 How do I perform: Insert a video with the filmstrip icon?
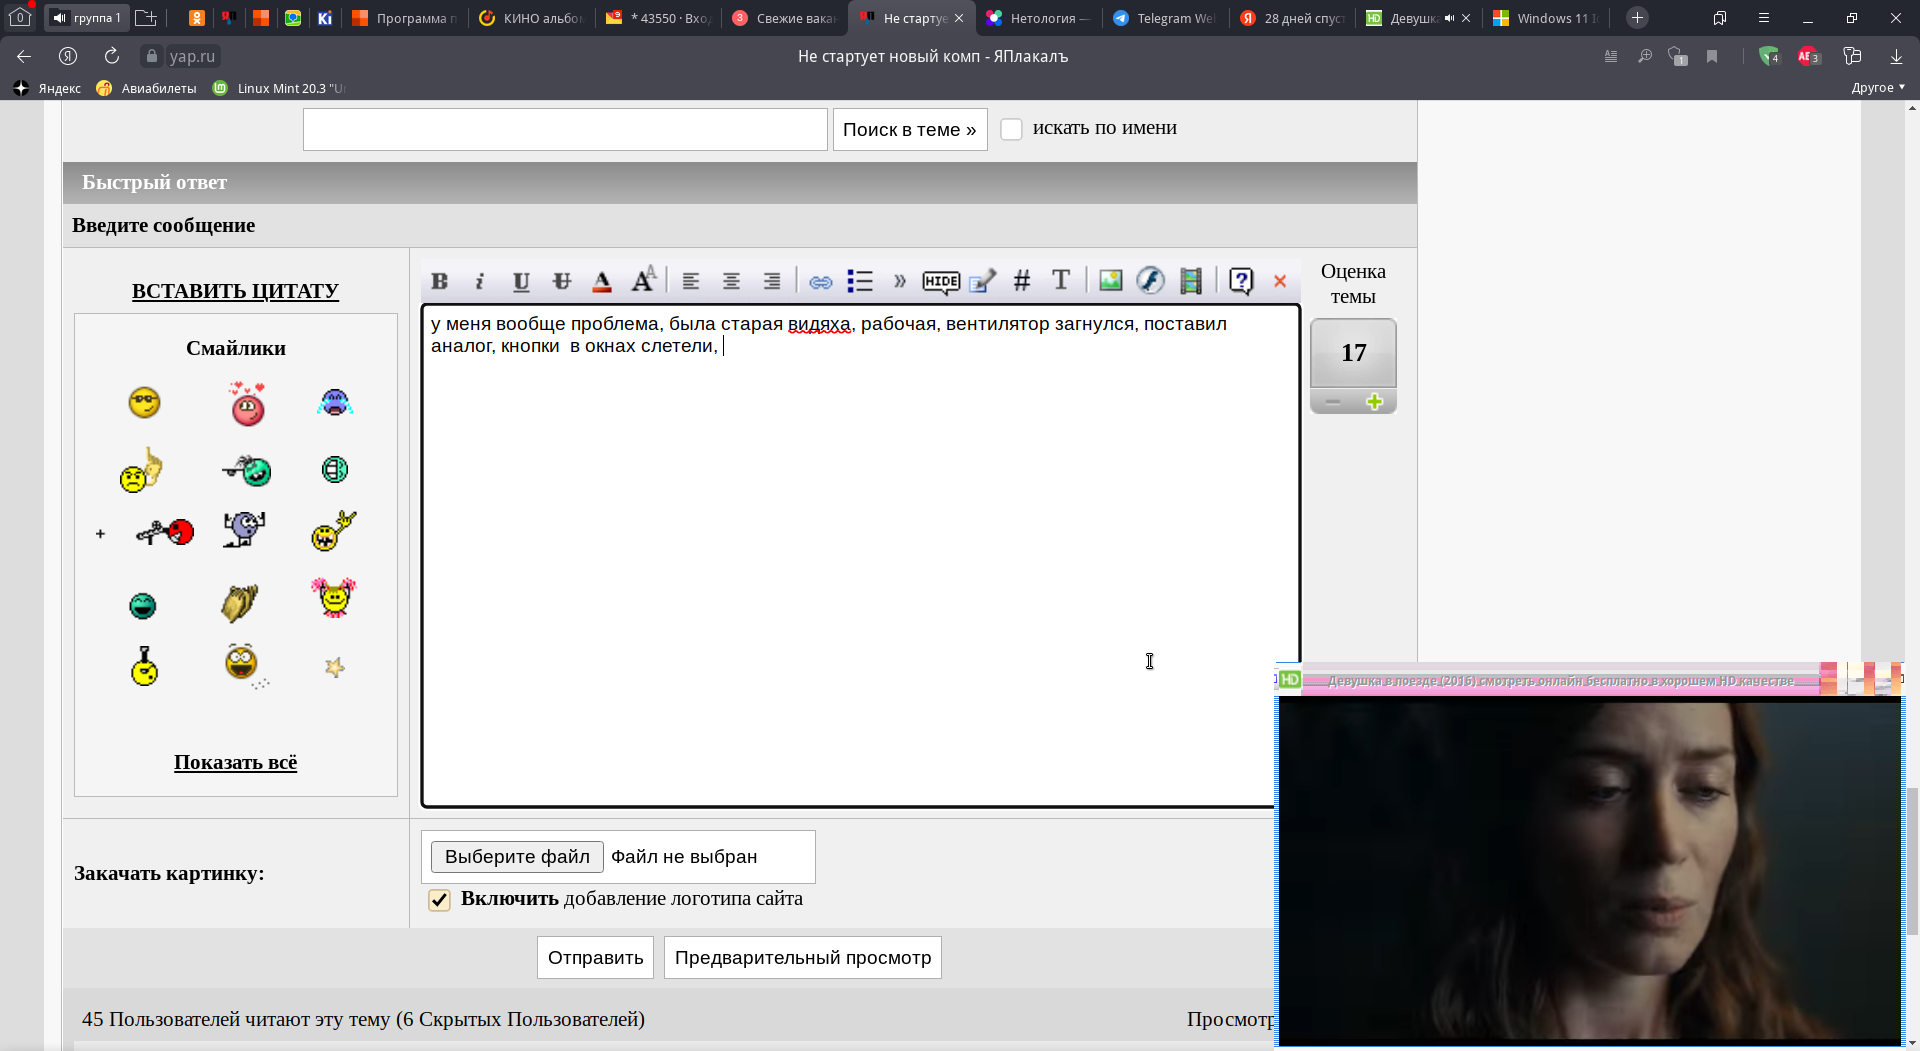coord(1191,281)
